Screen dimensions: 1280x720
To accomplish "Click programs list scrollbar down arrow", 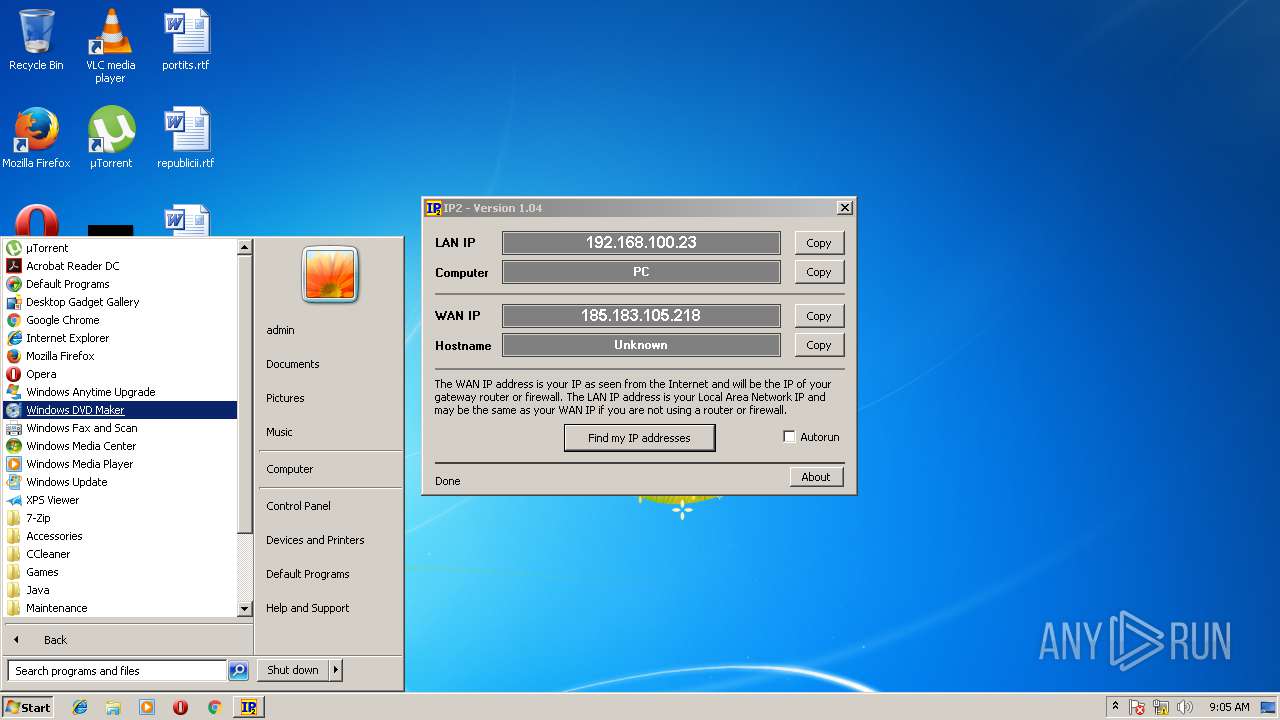I will (x=245, y=609).
